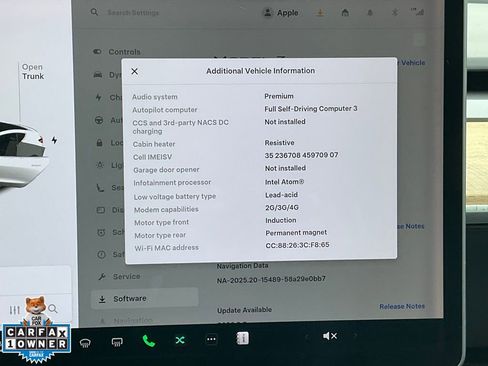Tap the charge port bolt icon by car
Viewport: 488px width, 366px height.
pos(54,140)
